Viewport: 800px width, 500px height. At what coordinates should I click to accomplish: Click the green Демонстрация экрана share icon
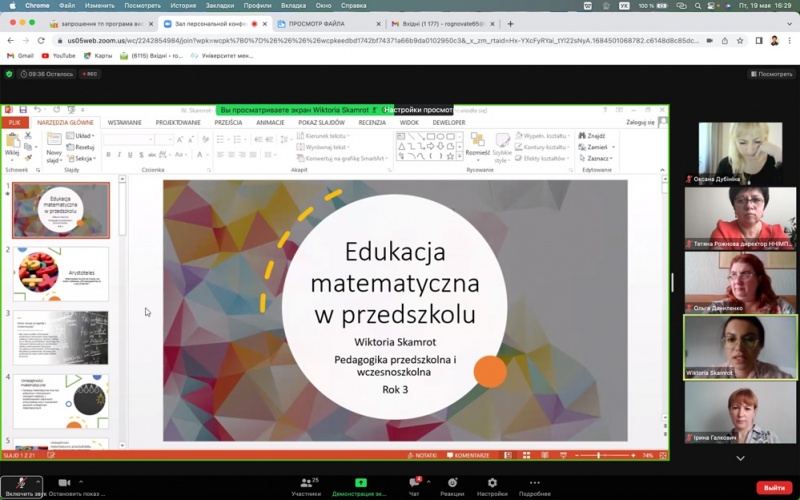click(x=361, y=483)
